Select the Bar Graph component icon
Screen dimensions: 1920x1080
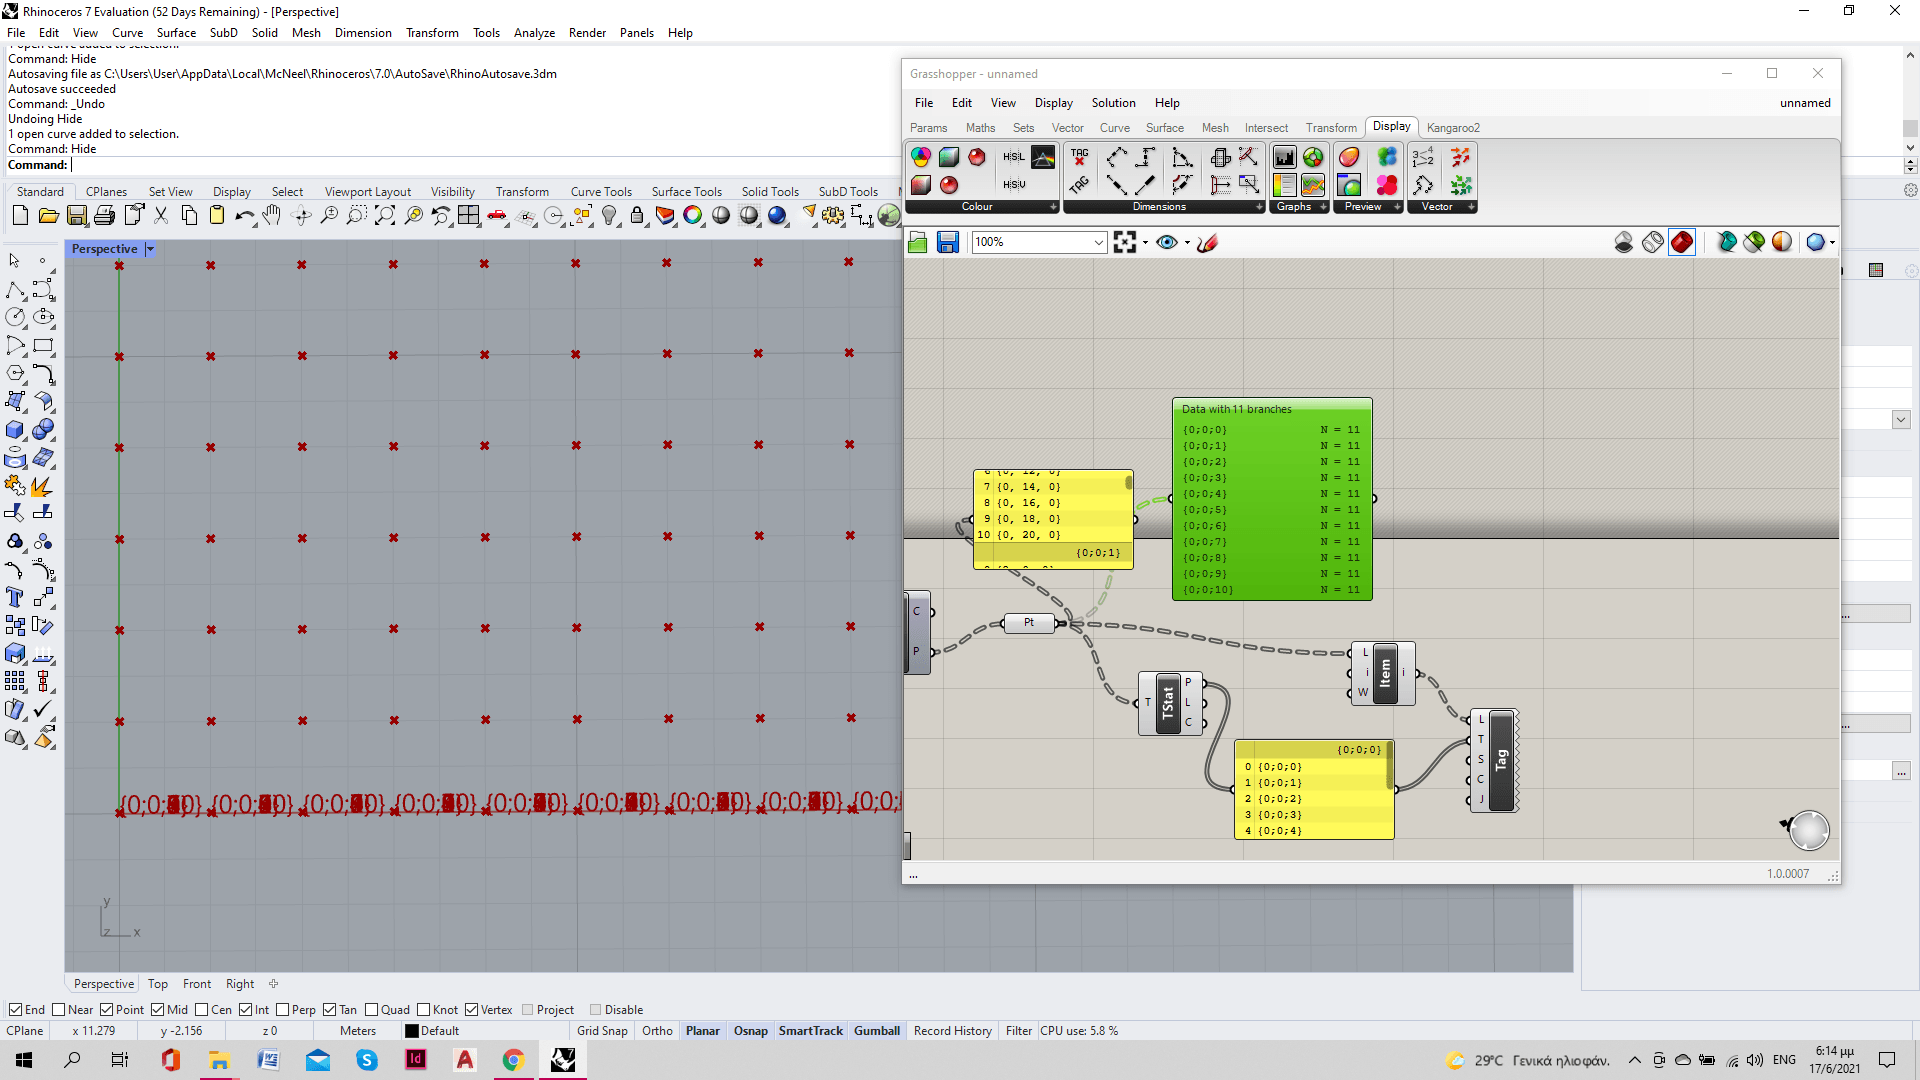tap(1285, 157)
